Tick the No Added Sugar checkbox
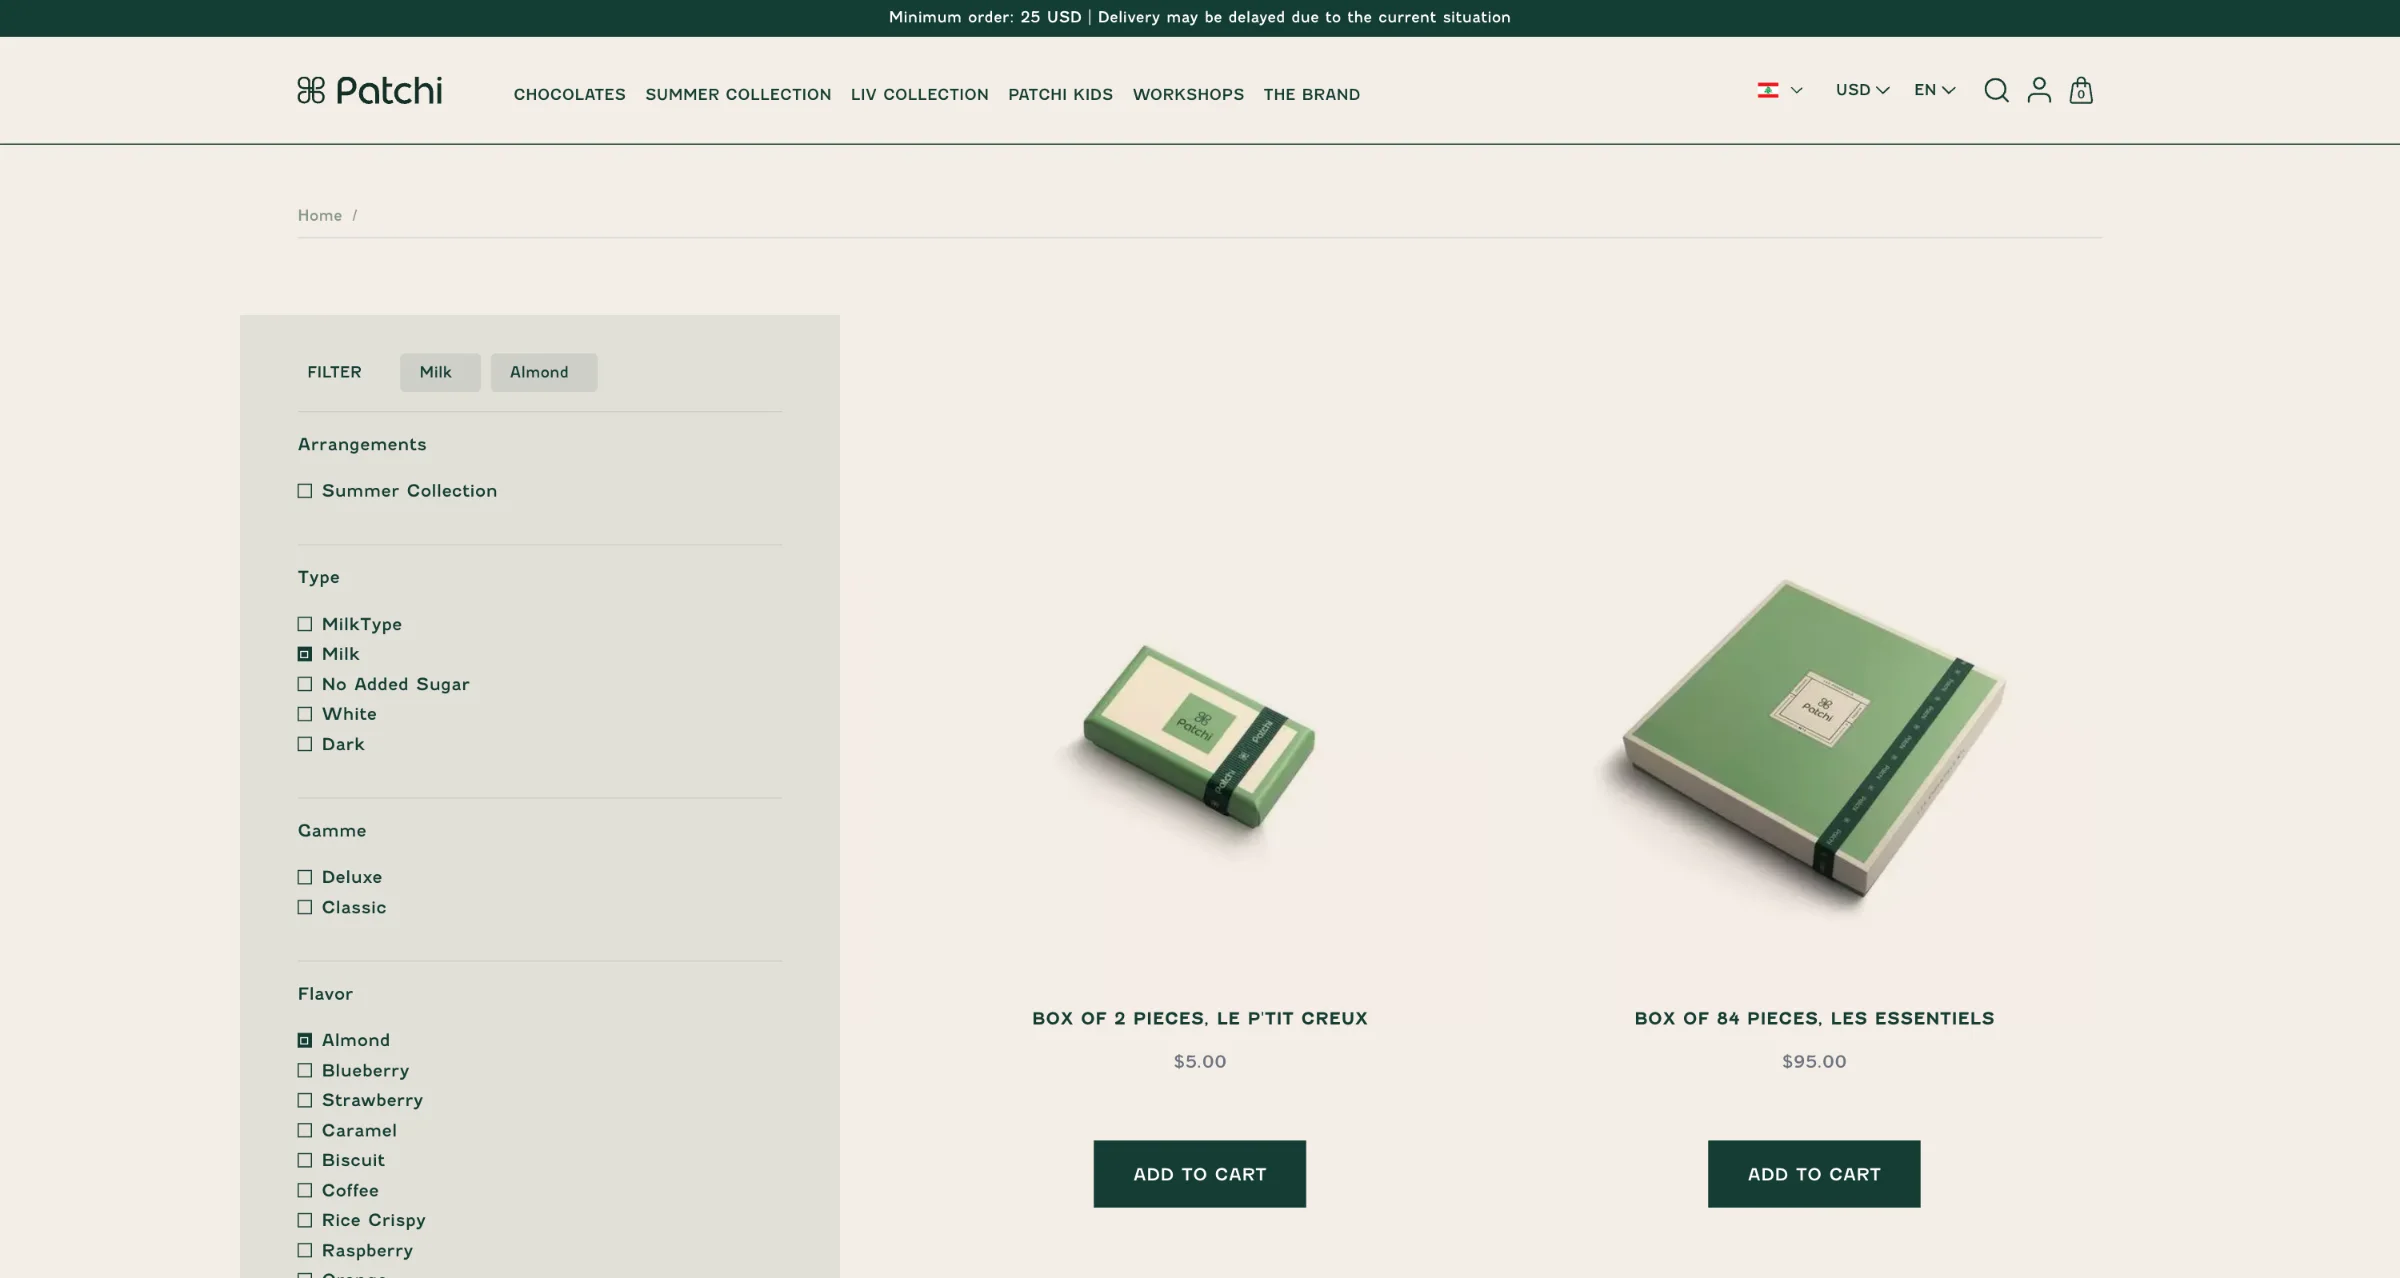2400x1278 pixels. point(305,684)
